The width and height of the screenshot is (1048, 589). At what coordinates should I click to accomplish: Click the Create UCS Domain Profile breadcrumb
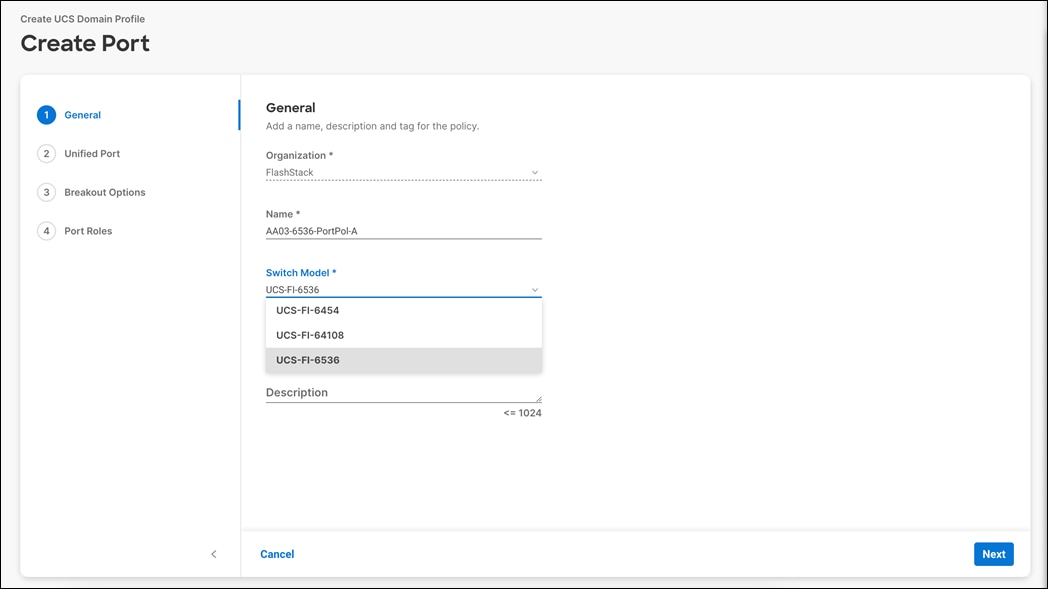point(84,18)
